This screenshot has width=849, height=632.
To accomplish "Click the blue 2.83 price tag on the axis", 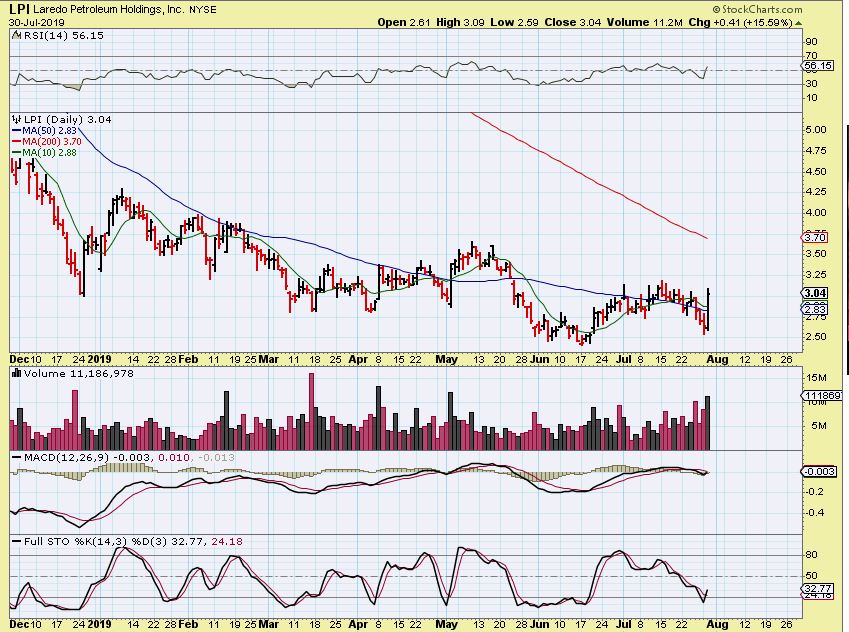I will [x=814, y=309].
